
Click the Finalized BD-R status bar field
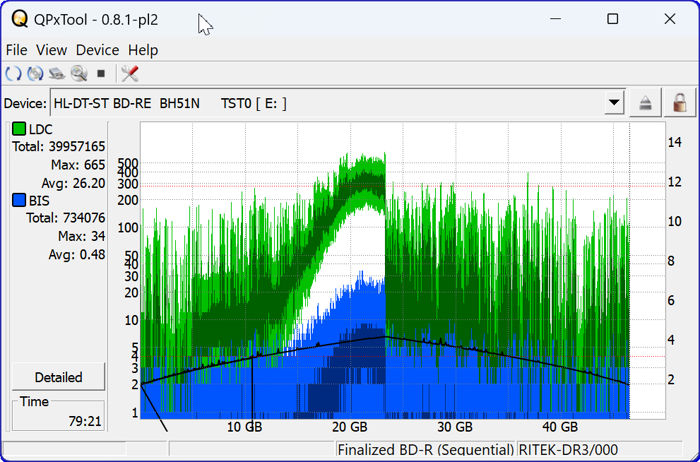[426, 451]
